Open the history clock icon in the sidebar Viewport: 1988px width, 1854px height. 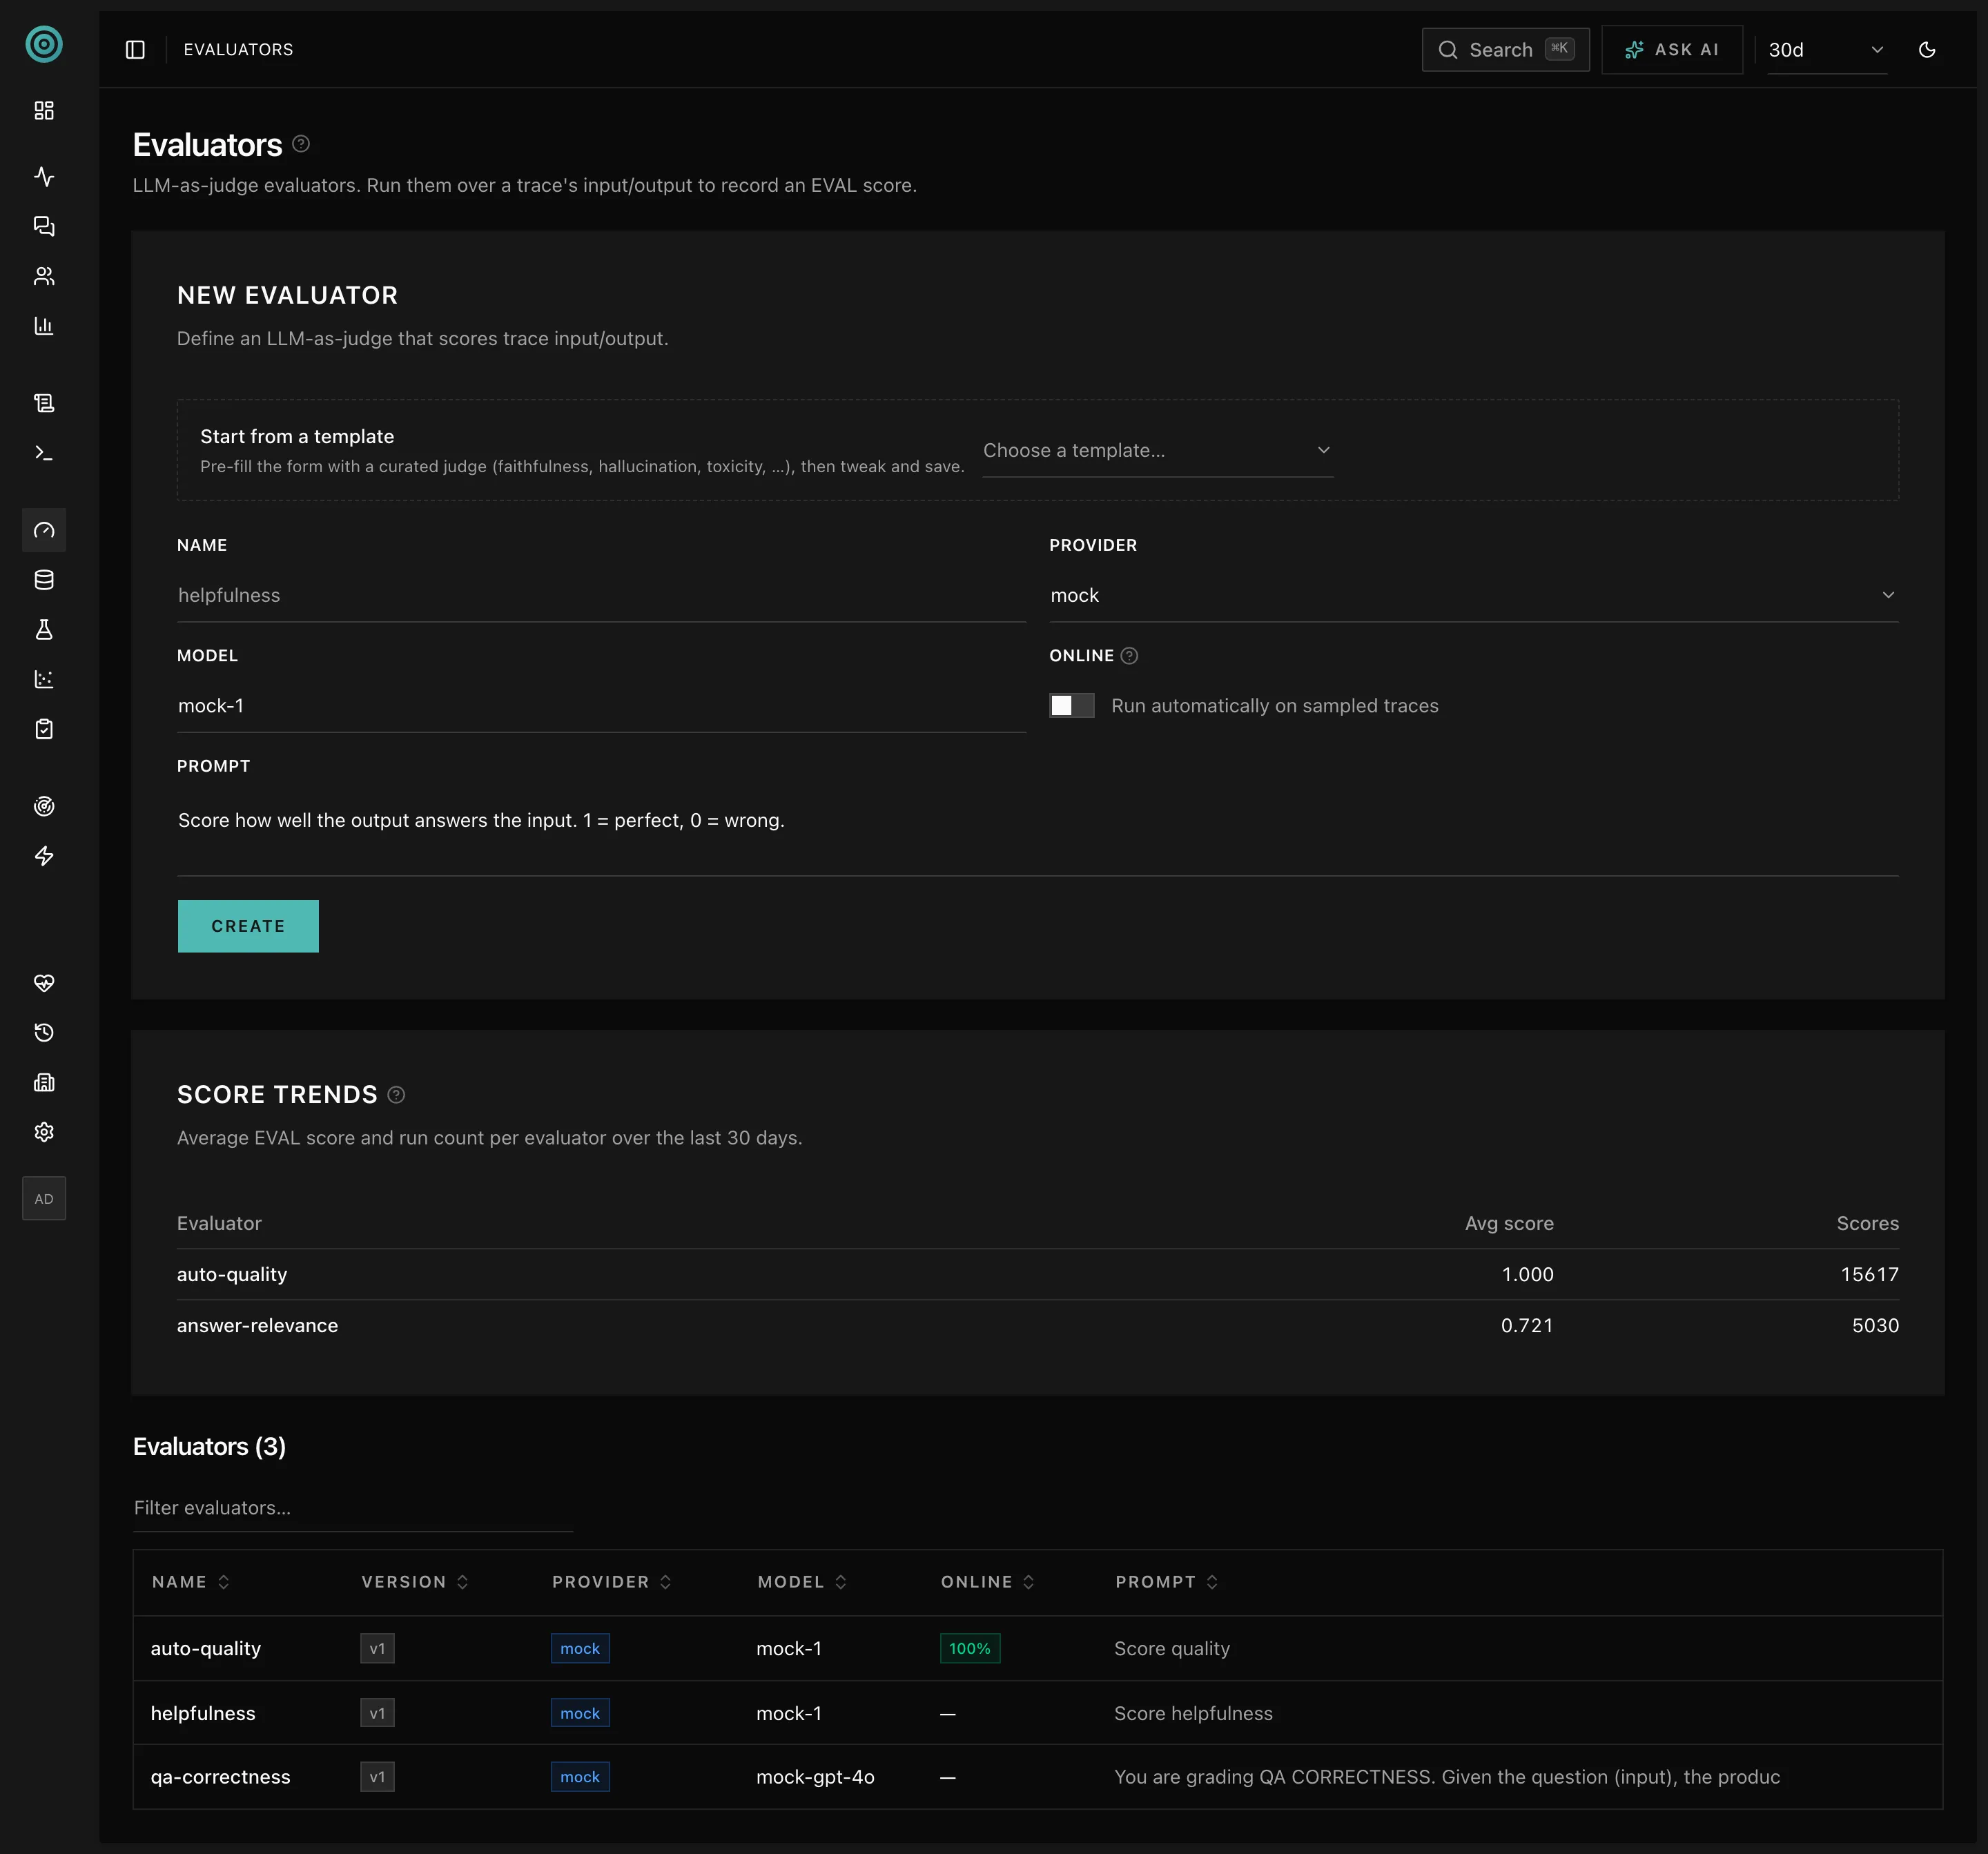click(44, 1033)
